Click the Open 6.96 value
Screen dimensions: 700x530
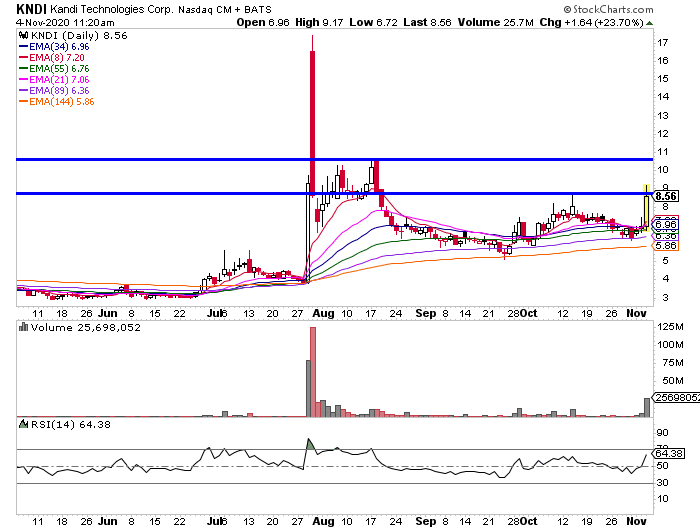(x=263, y=22)
